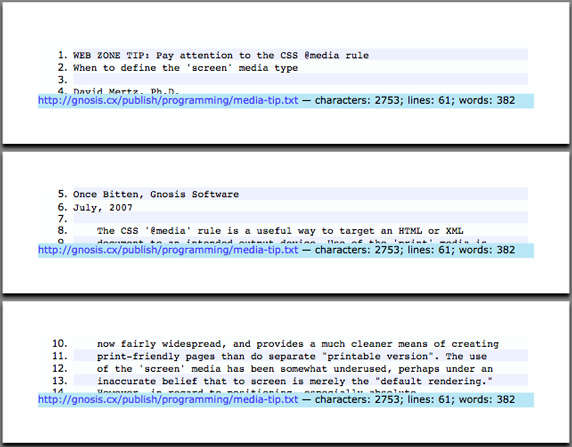572x447 pixels.
Task: Click the empty row numbered 7
Action: (x=300, y=217)
